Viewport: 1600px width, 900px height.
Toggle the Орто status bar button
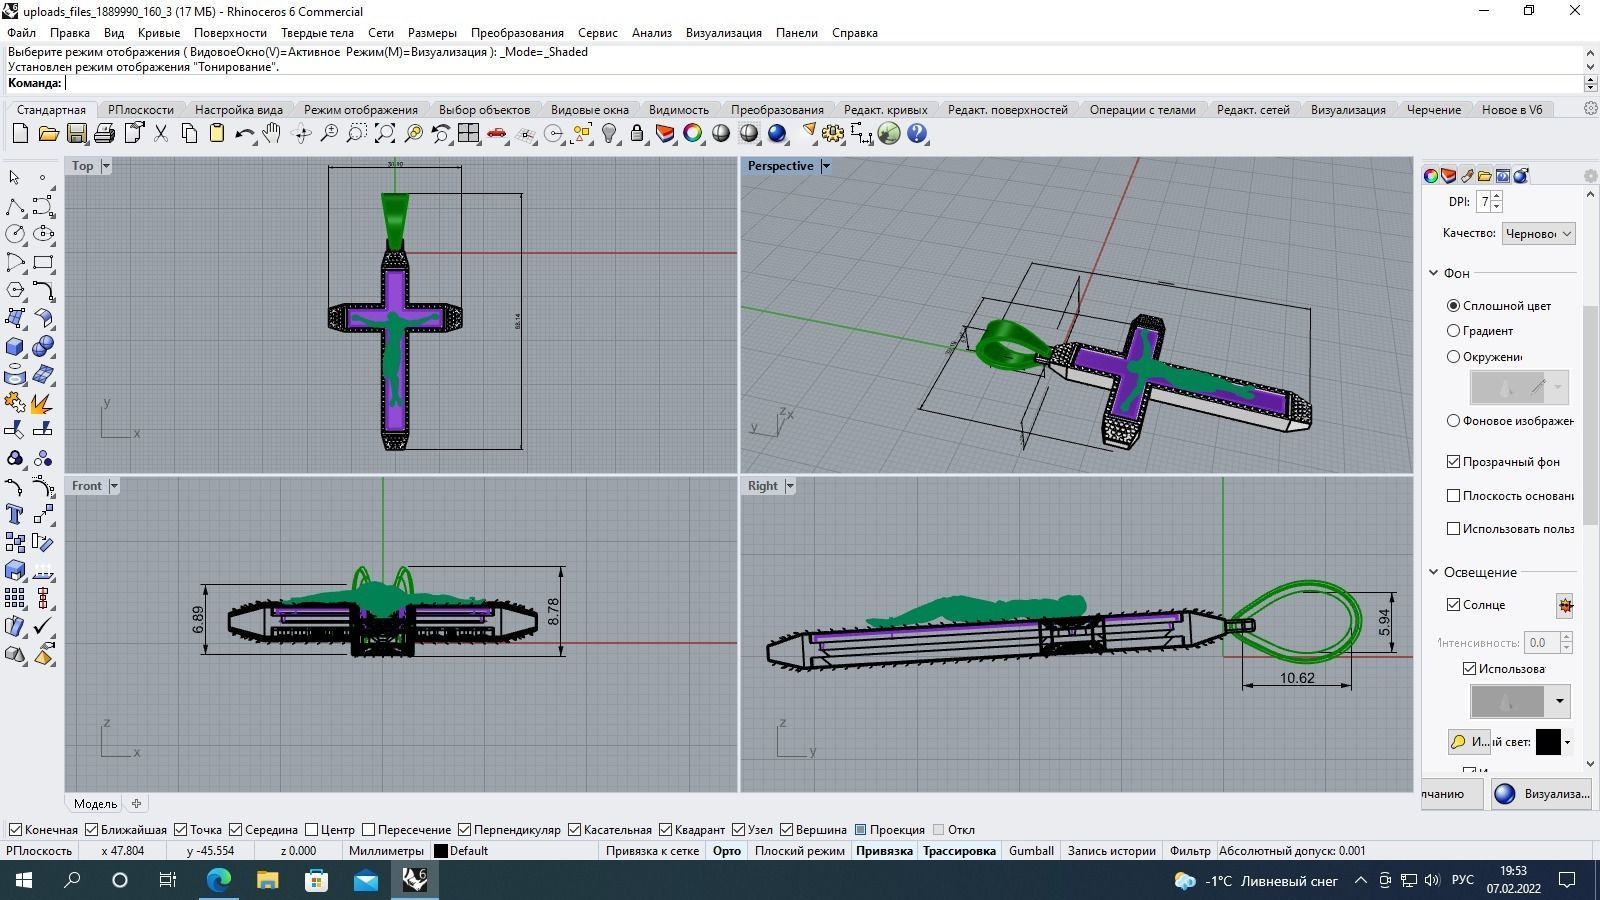click(727, 851)
